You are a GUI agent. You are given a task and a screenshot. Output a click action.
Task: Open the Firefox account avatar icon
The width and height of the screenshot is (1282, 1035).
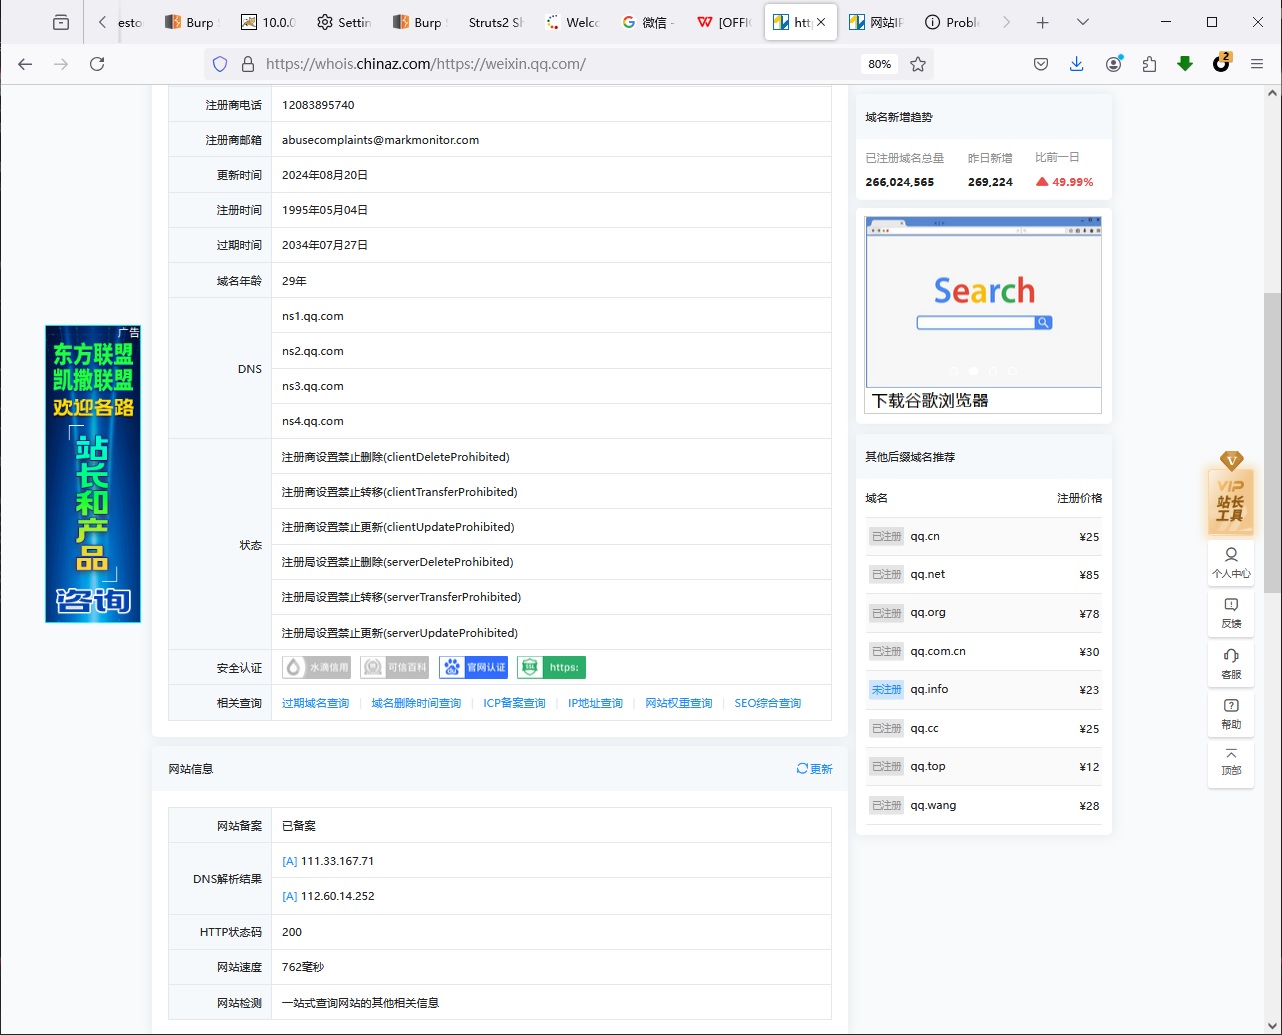coord(1113,64)
